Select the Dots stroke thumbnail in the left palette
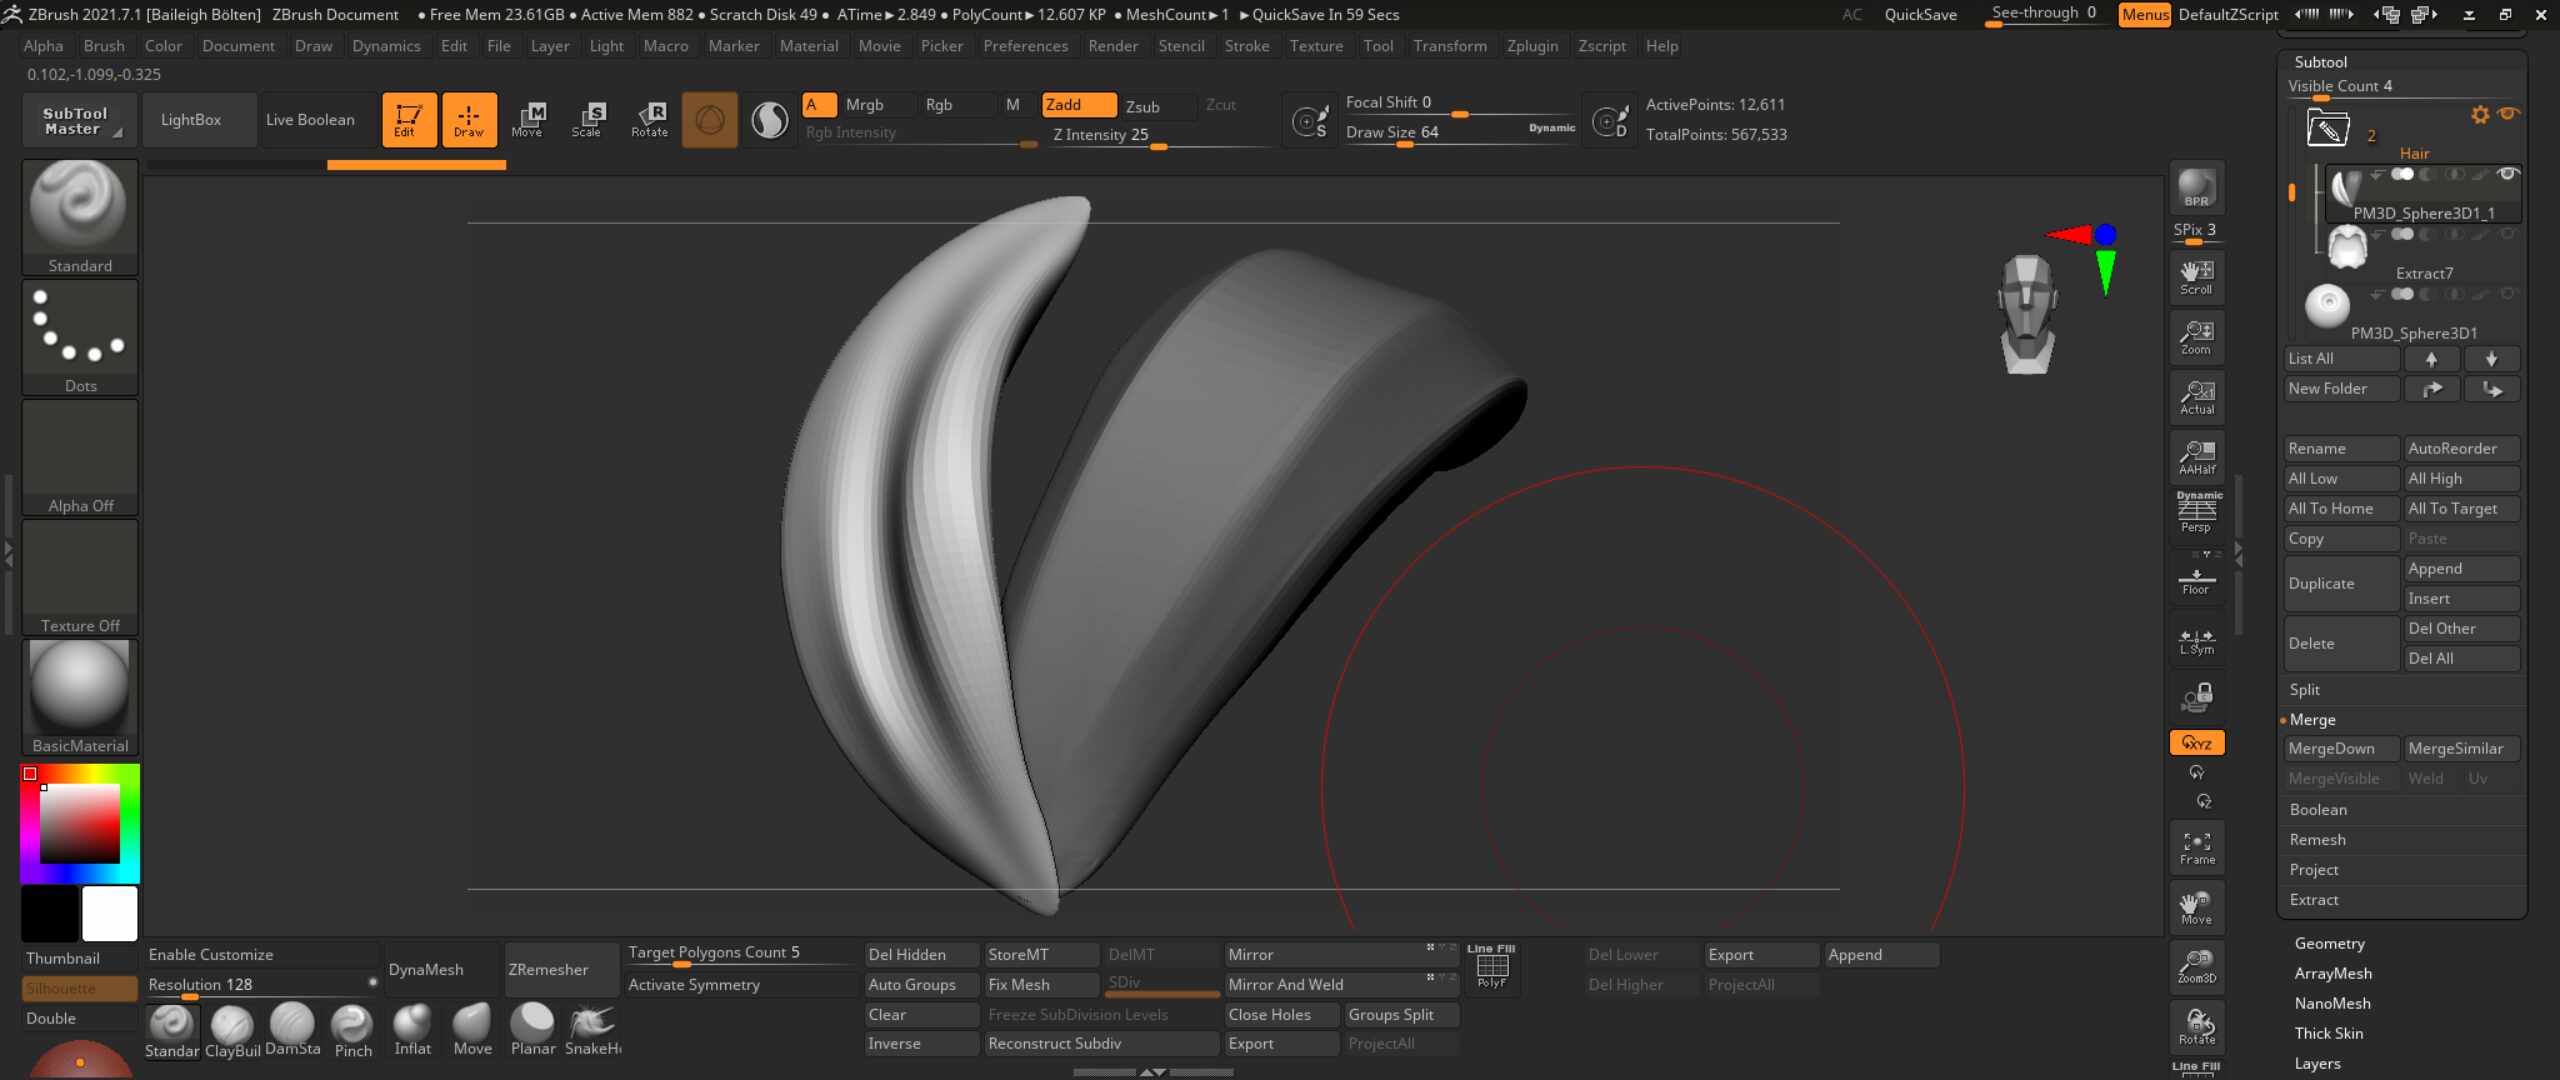2560x1080 pixels. (80, 330)
